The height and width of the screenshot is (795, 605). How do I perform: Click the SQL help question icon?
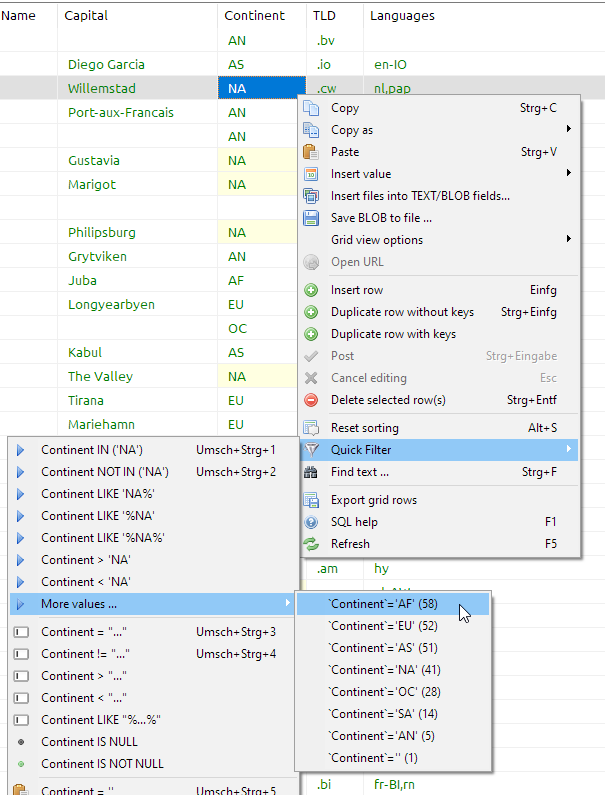[x=311, y=522]
